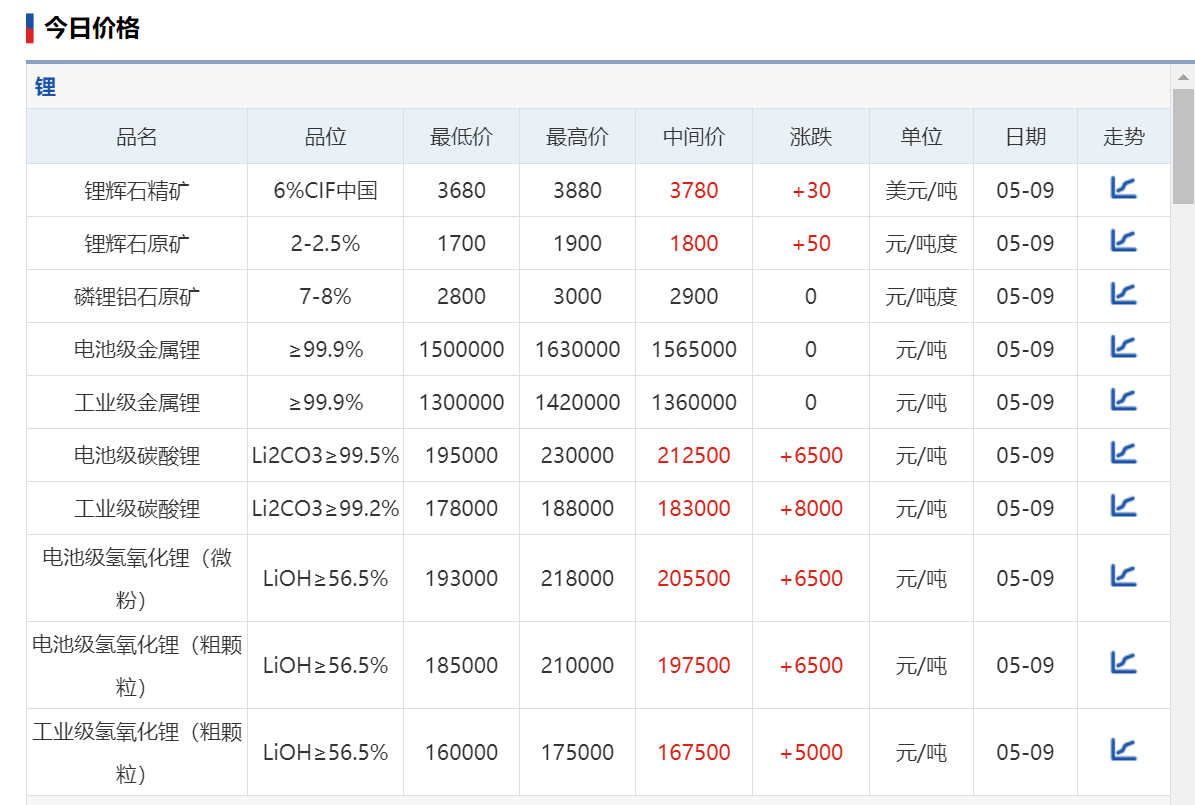The width and height of the screenshot is (1195, 805).
Task: Click the scrollbar up arrow
Action: (1183, 77)
